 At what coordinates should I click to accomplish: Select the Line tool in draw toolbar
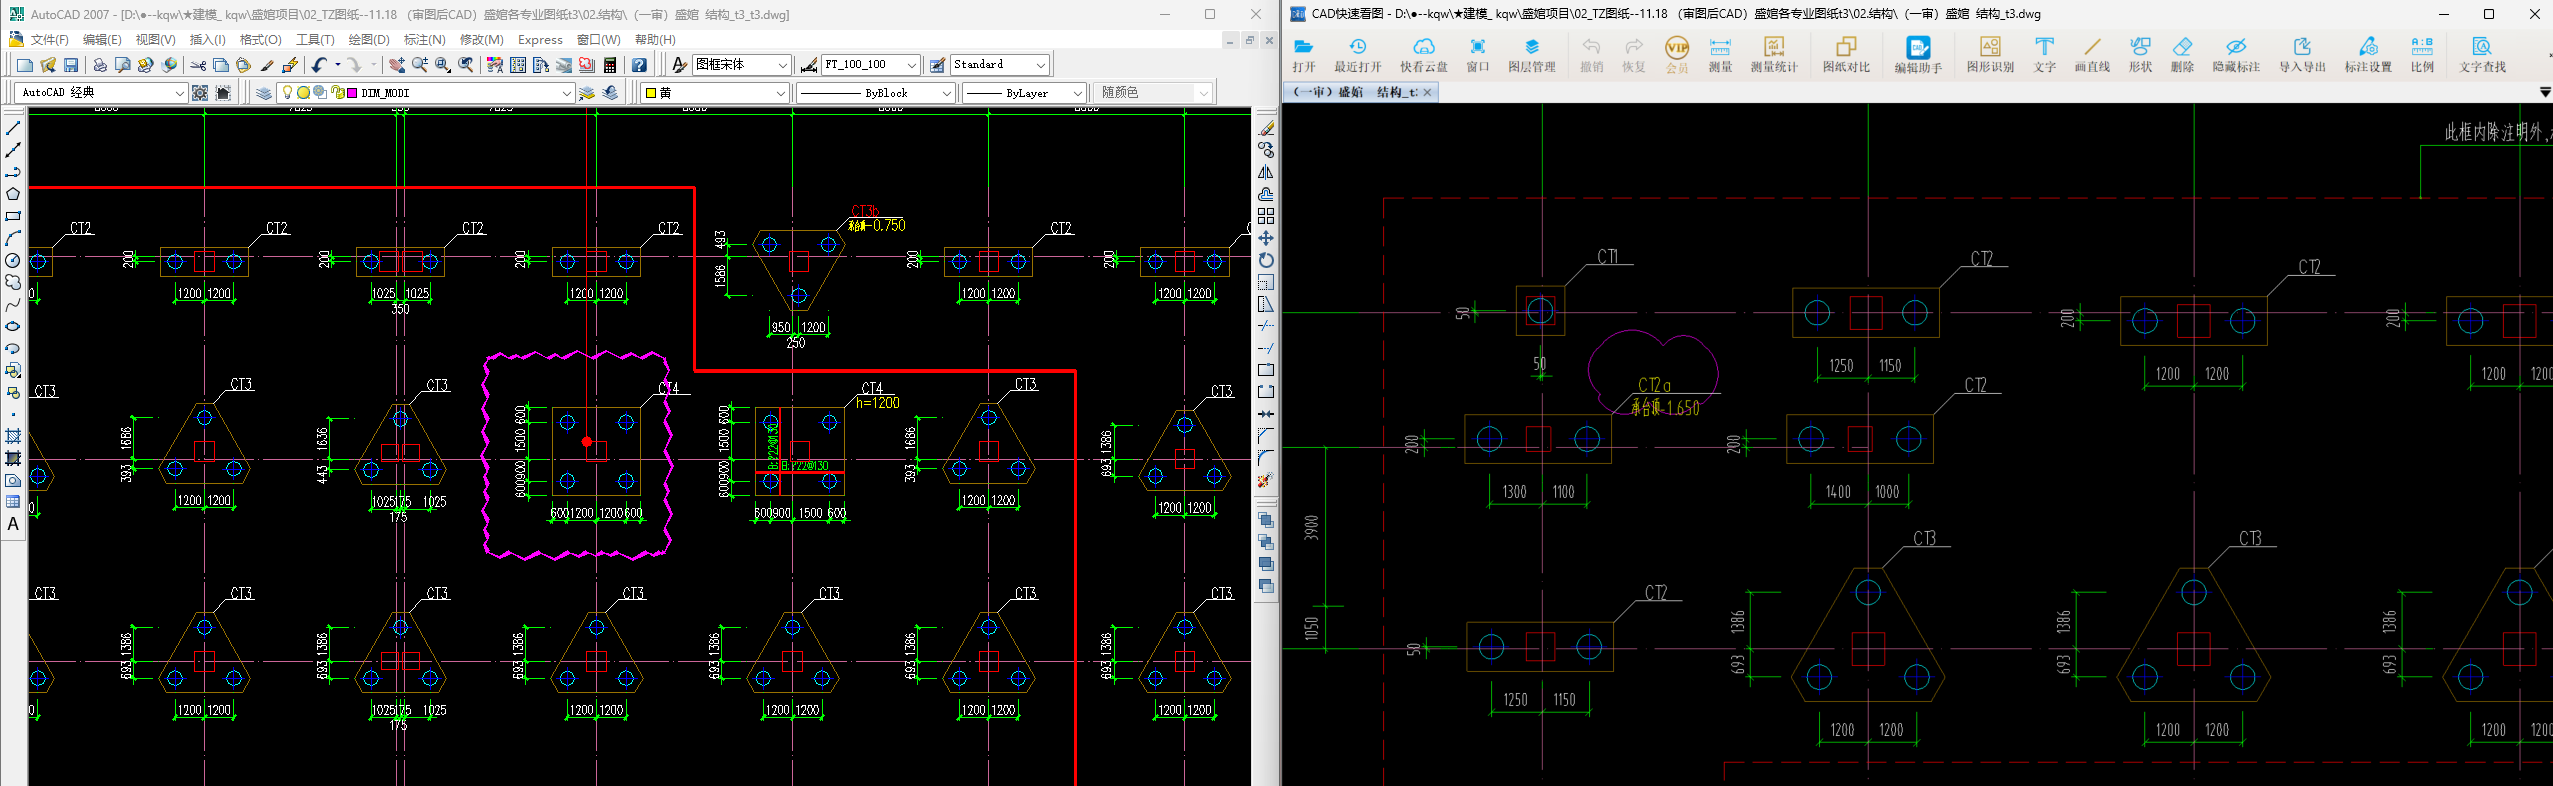pos(13,129)
